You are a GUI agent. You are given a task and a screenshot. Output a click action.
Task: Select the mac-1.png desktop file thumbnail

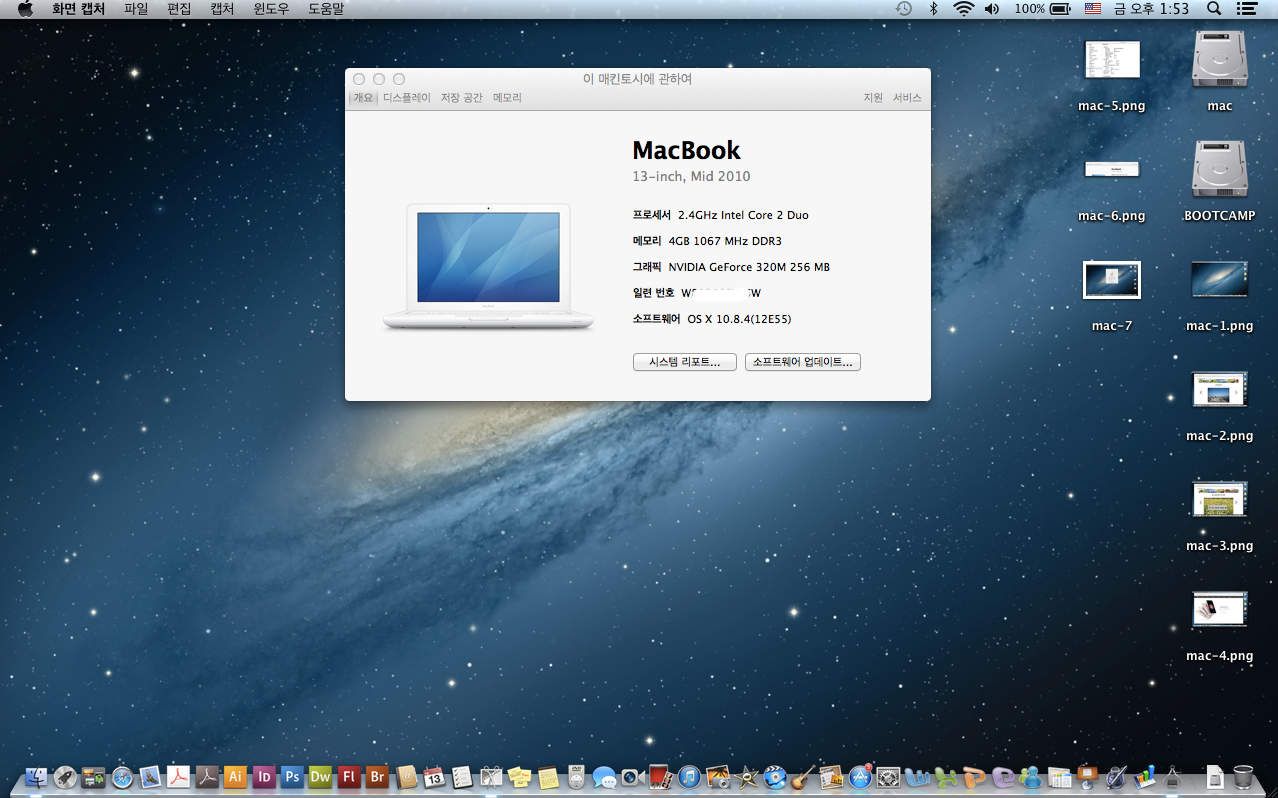coord(1219,280)
